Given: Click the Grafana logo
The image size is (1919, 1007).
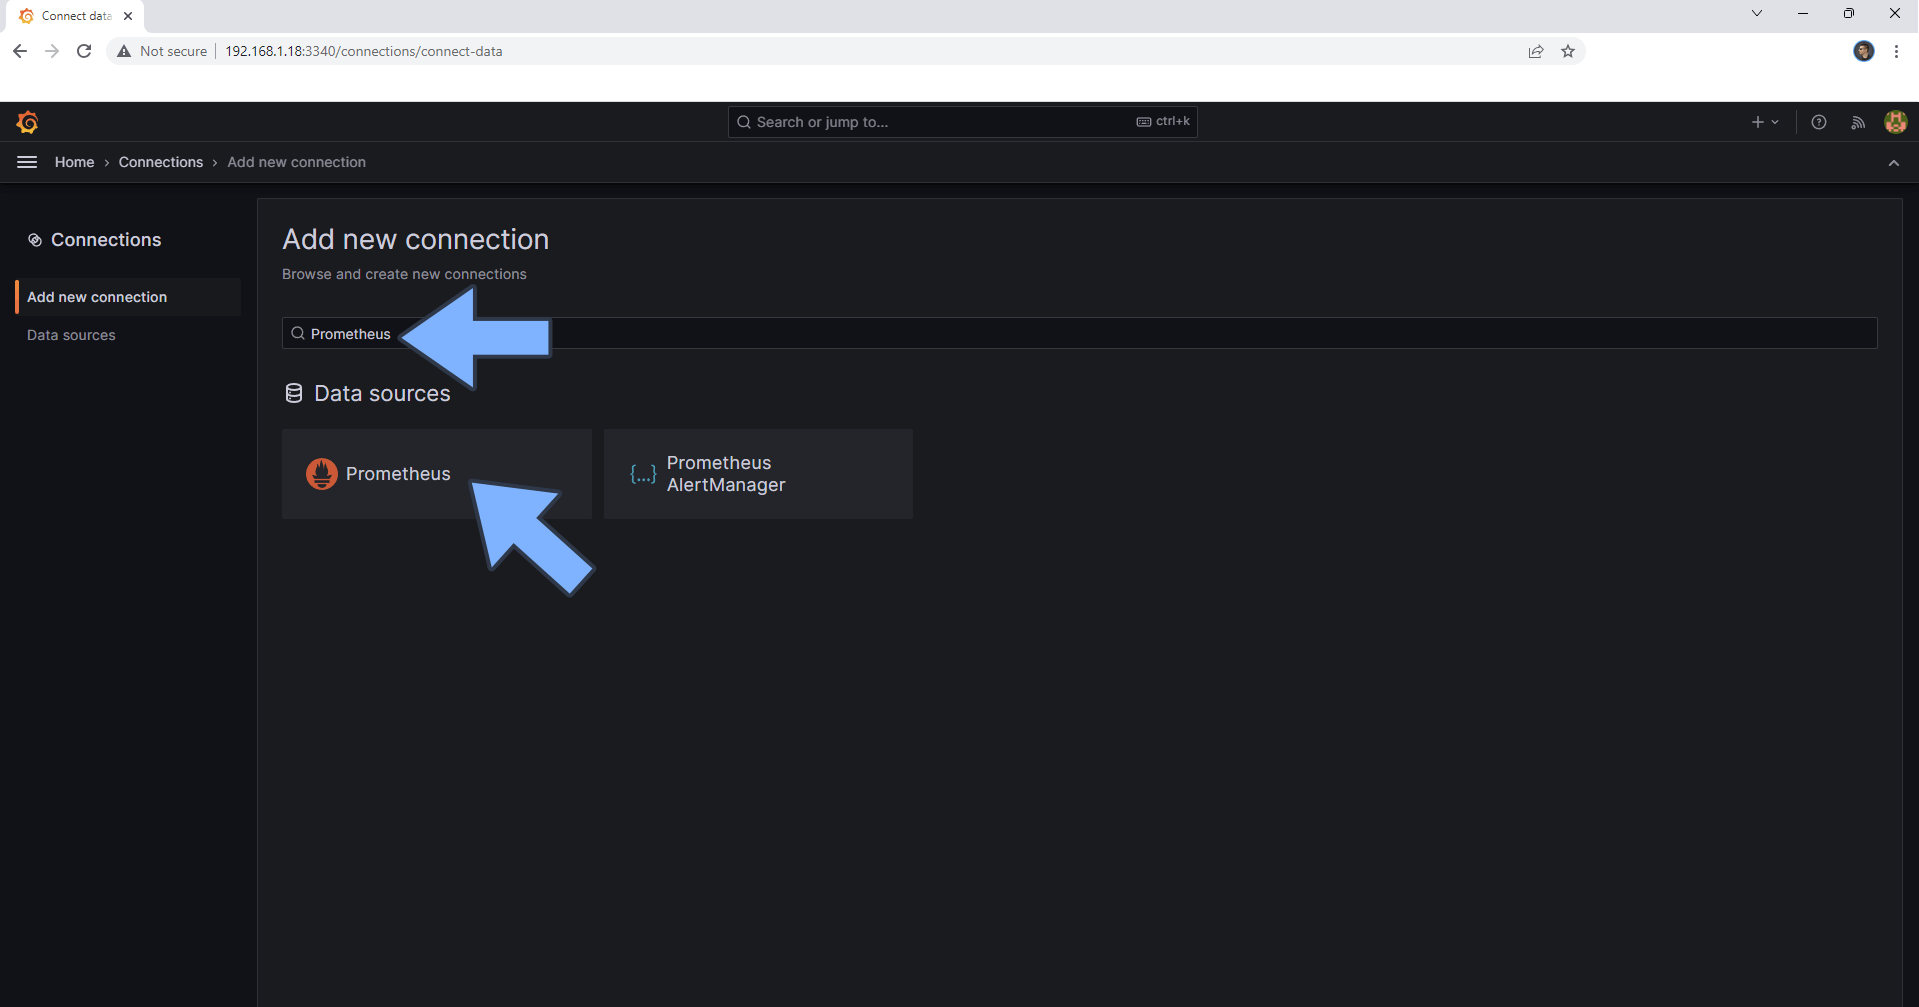Looking at the screenshot, I should (27, 121).
